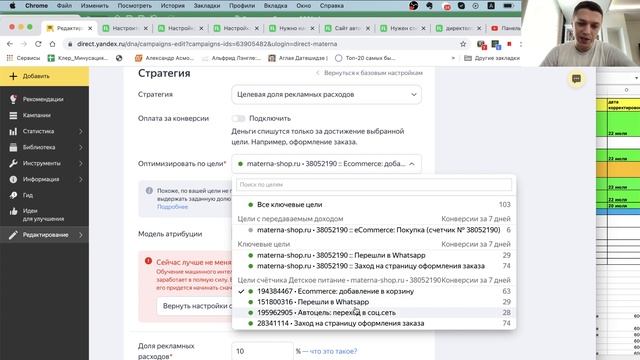Click the address bar URL
640x360 pixels.
[207, 44]
